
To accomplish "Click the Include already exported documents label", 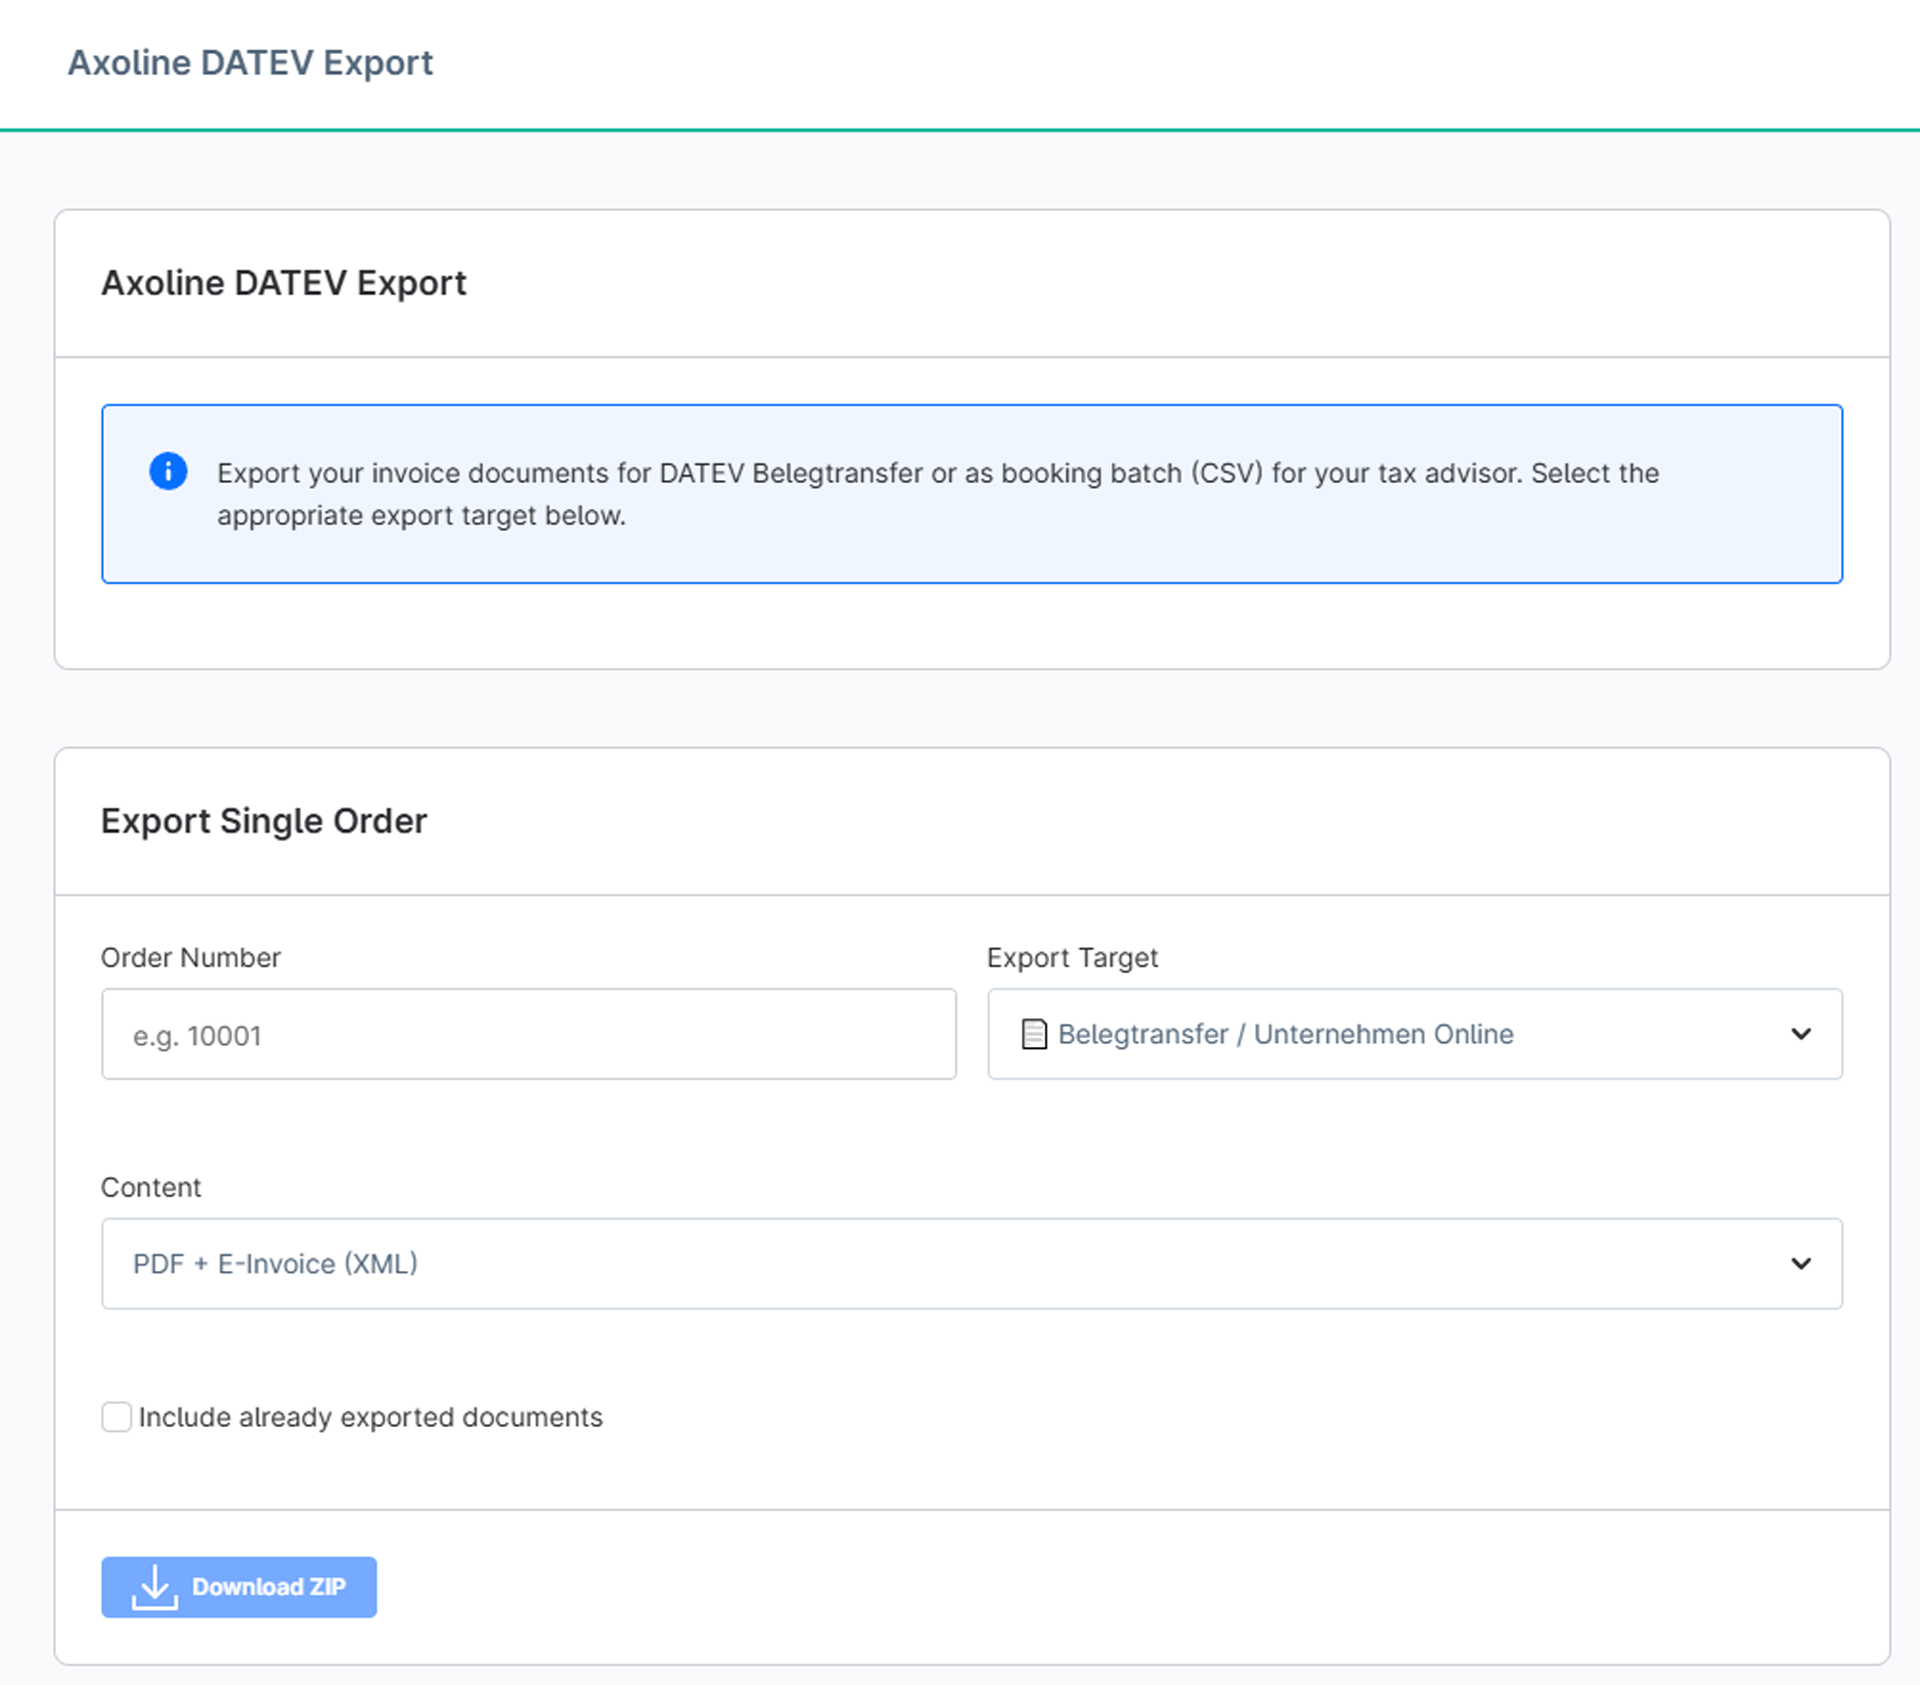I will click(371, 1417).
